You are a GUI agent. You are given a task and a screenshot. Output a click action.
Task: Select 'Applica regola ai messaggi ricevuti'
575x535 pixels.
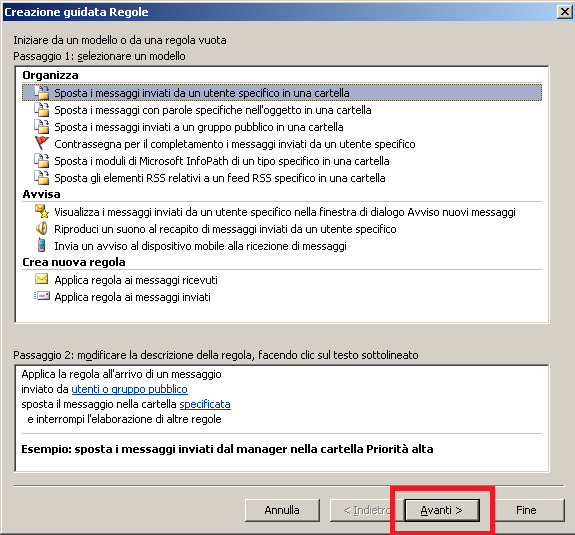coord(136,280)
